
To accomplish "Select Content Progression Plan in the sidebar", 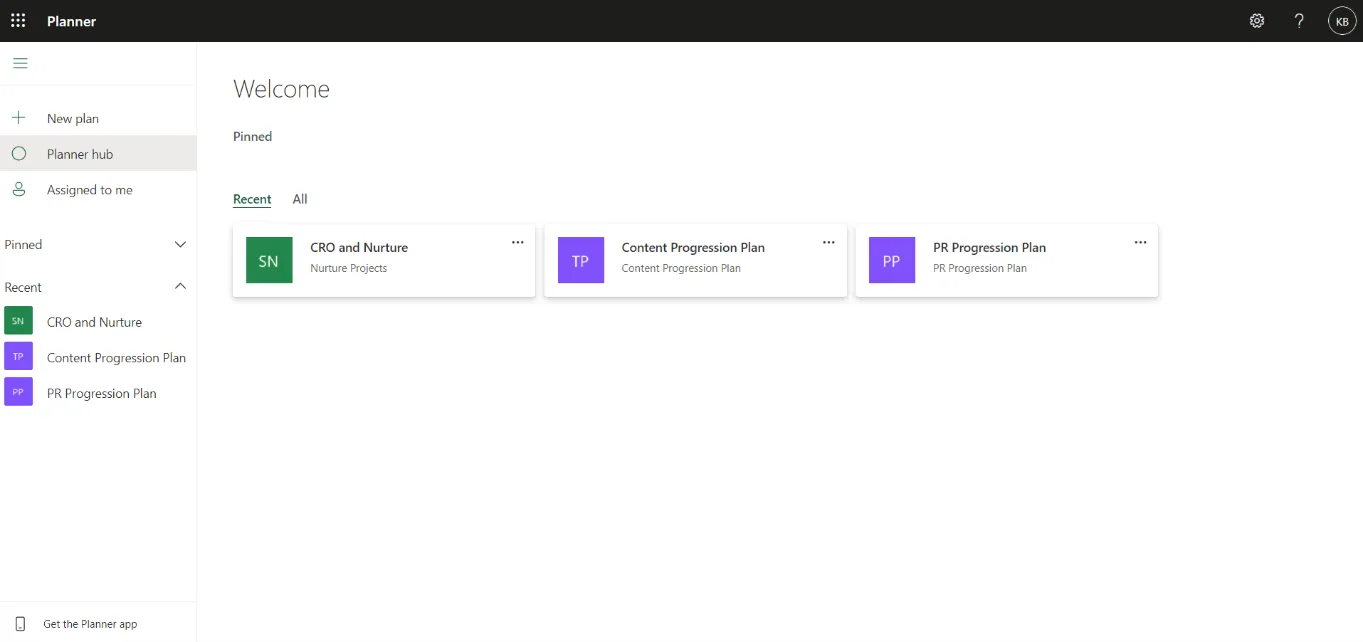I will tap(116, 357).
